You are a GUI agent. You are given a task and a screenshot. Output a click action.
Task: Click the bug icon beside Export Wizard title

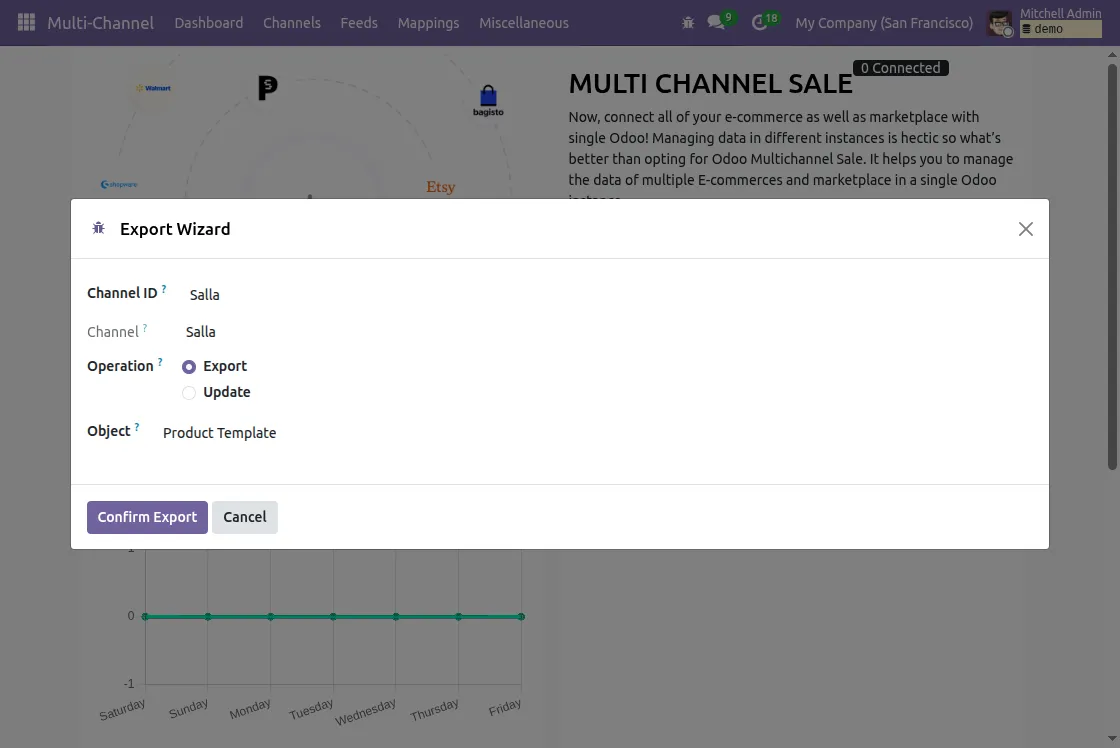coord(98,228)
